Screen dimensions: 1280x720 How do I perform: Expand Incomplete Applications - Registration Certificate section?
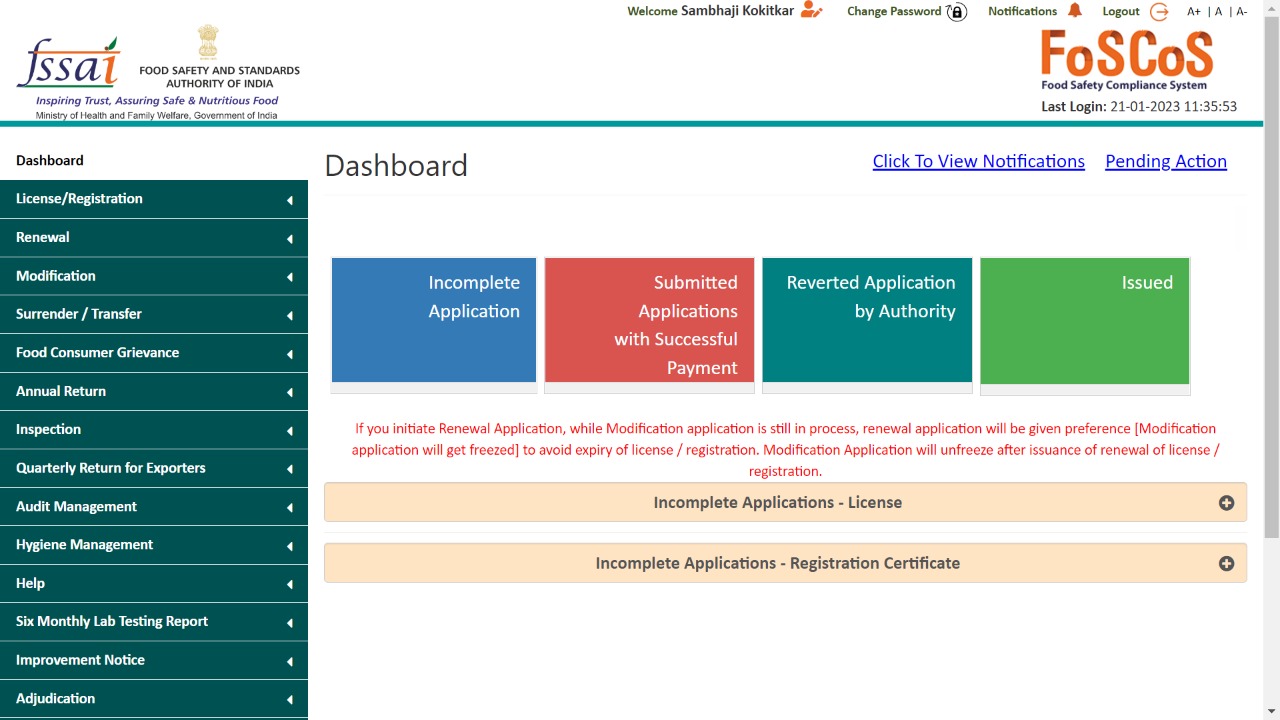click(785, 563)
